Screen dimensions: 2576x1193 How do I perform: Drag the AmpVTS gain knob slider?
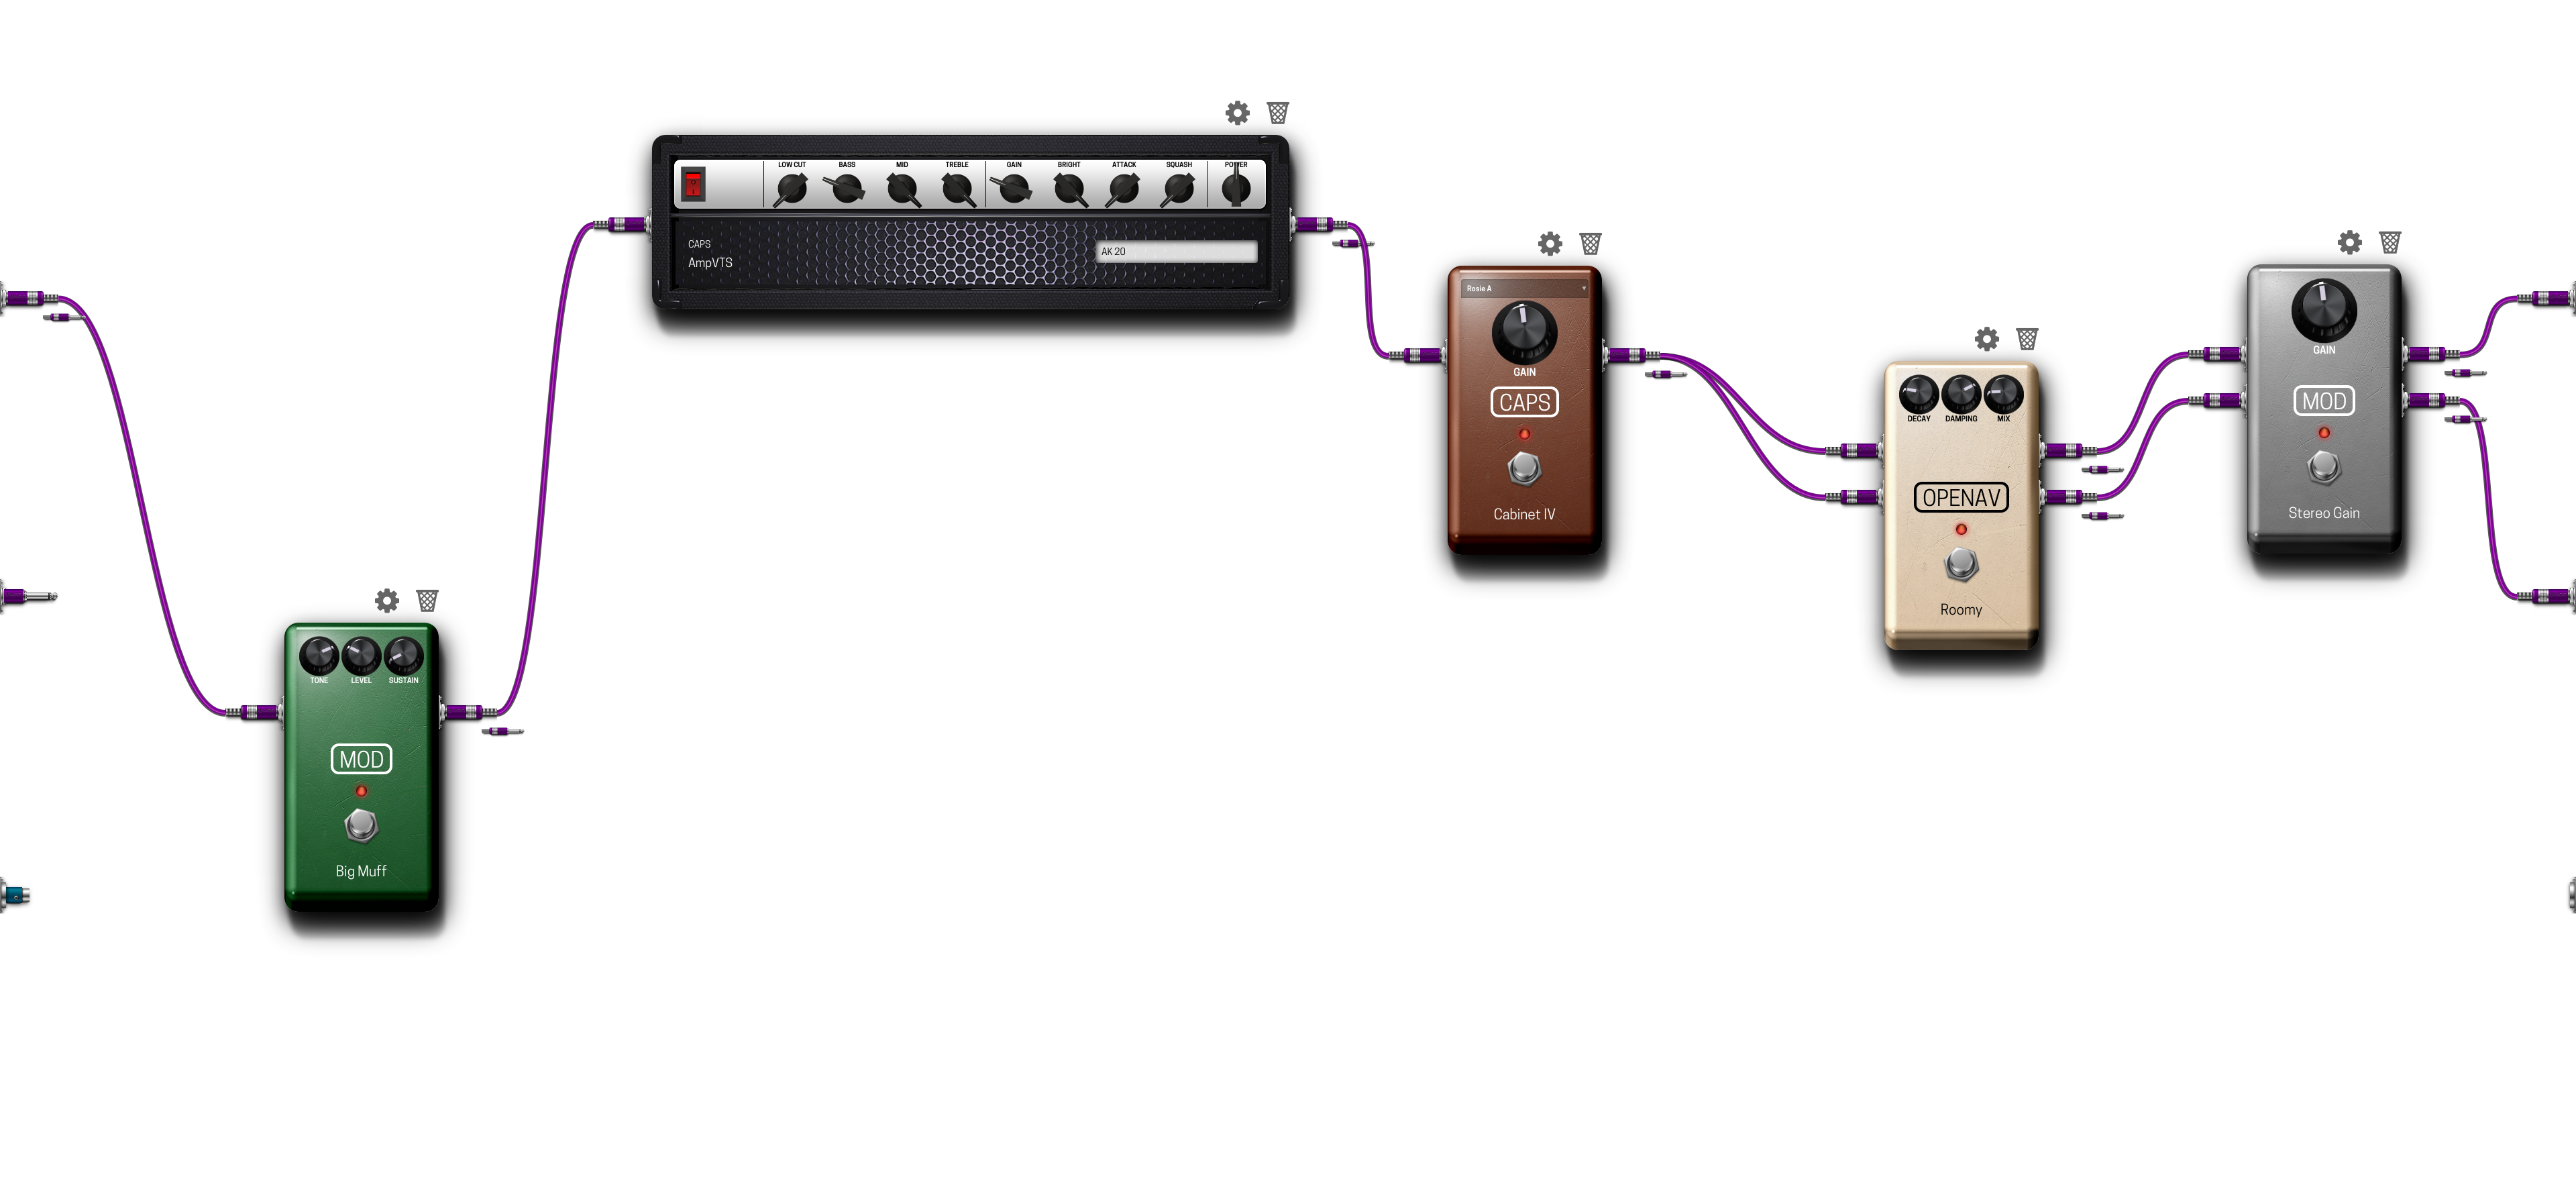1015,187
